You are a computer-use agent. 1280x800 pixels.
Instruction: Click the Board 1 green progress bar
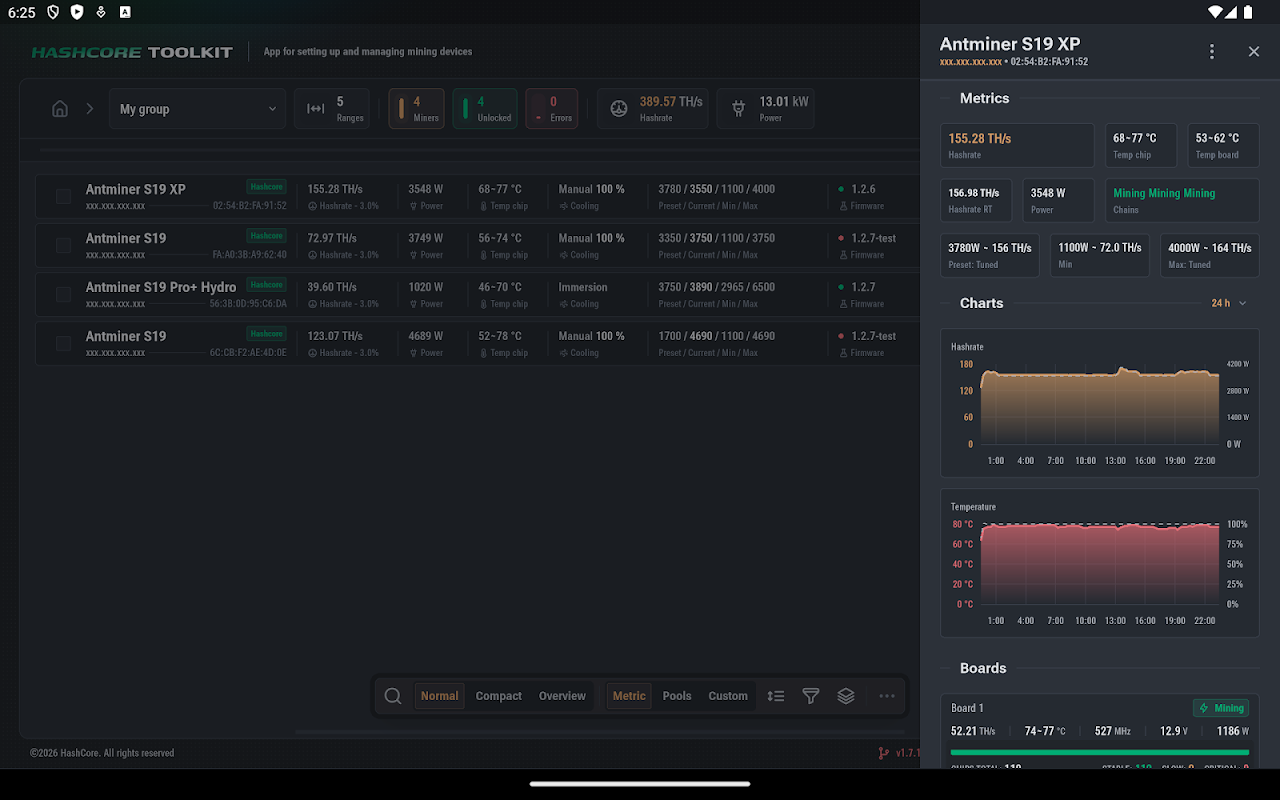(1100, 752)
